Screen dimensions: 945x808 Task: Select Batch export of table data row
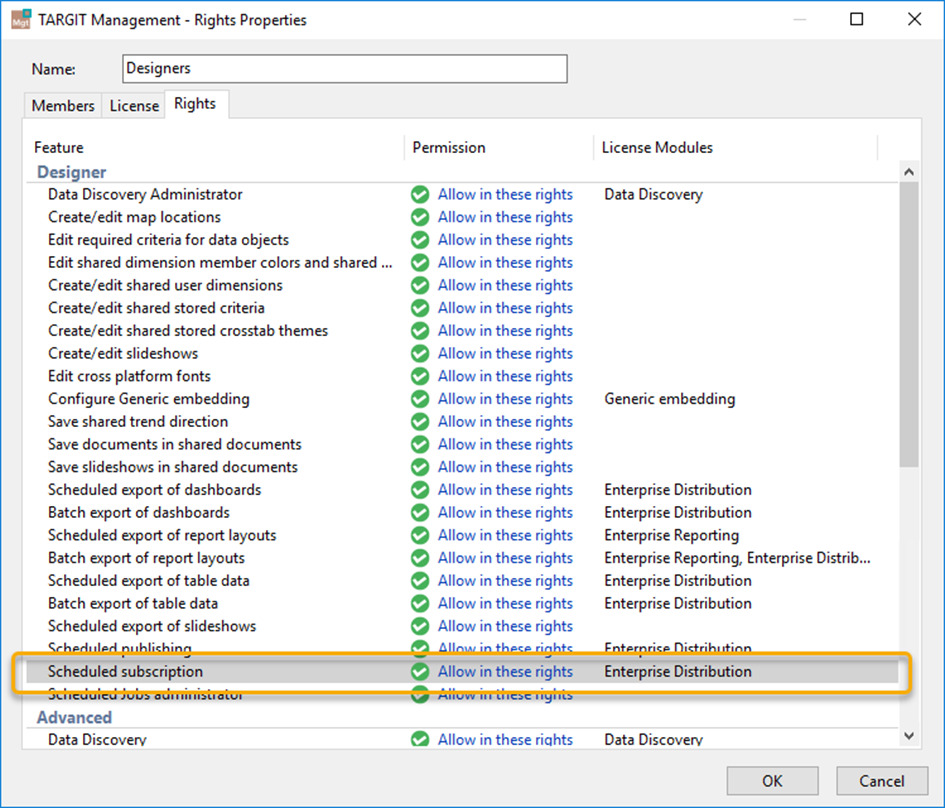462,603
